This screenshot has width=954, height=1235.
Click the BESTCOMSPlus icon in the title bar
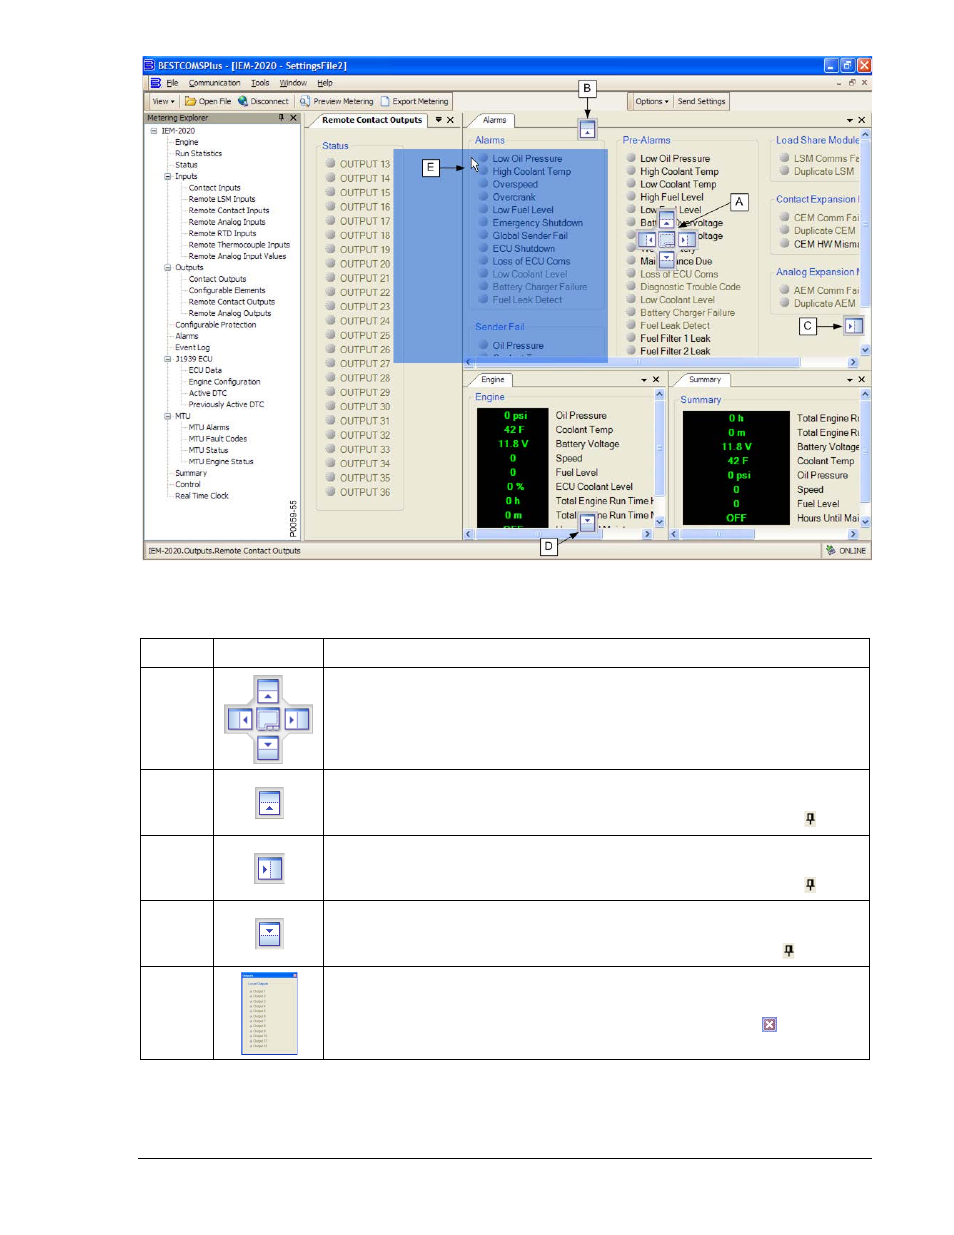click(x=150, y=65)
